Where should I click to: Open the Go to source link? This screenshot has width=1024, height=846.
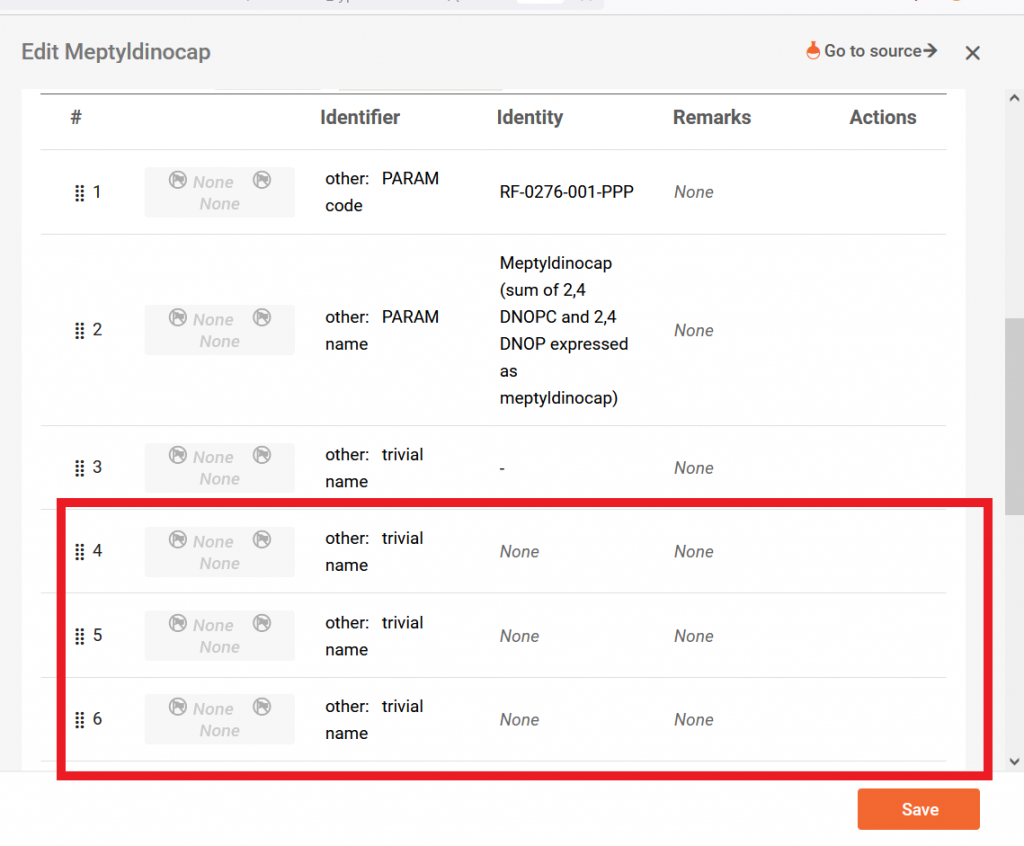click(x=871, y=50)
